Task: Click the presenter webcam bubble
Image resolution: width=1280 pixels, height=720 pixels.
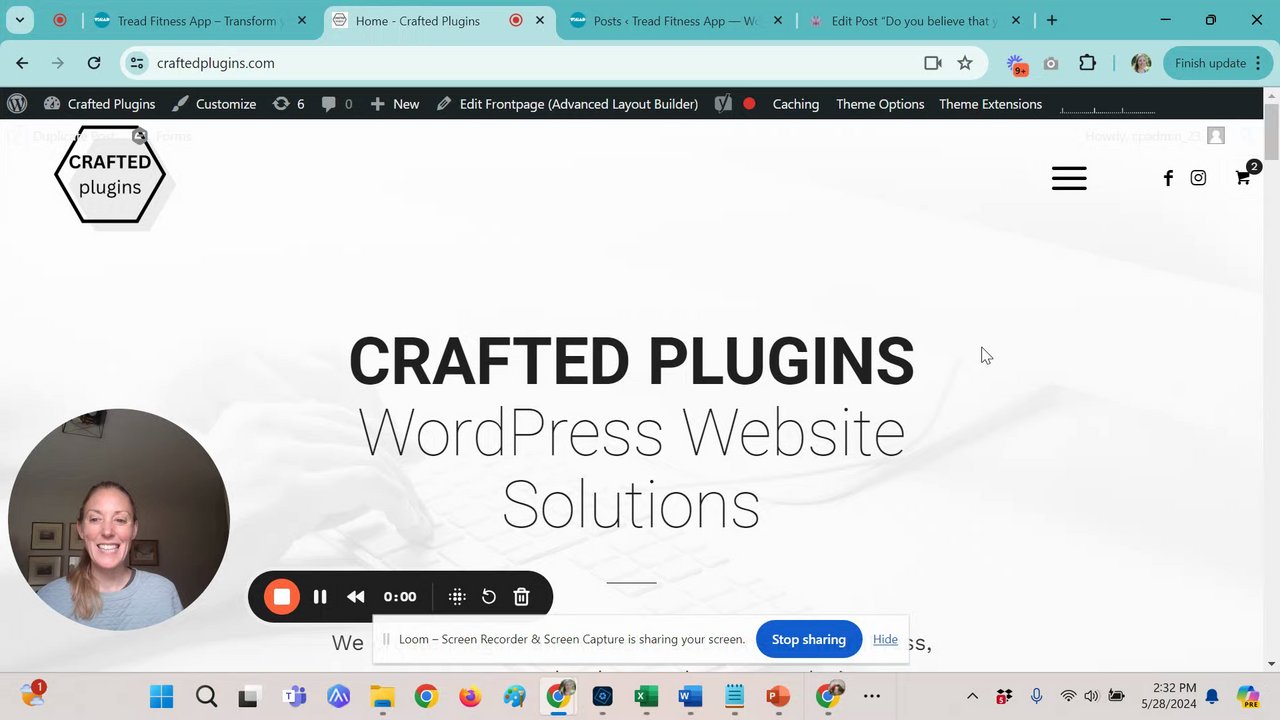Action: [119, 519]
